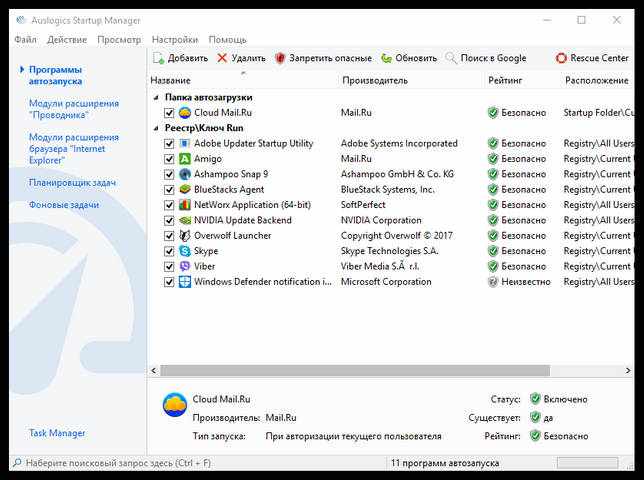Viewport: 644px width, 480px height.
Task: Click the Viber app icon
Action: (185, 266)
